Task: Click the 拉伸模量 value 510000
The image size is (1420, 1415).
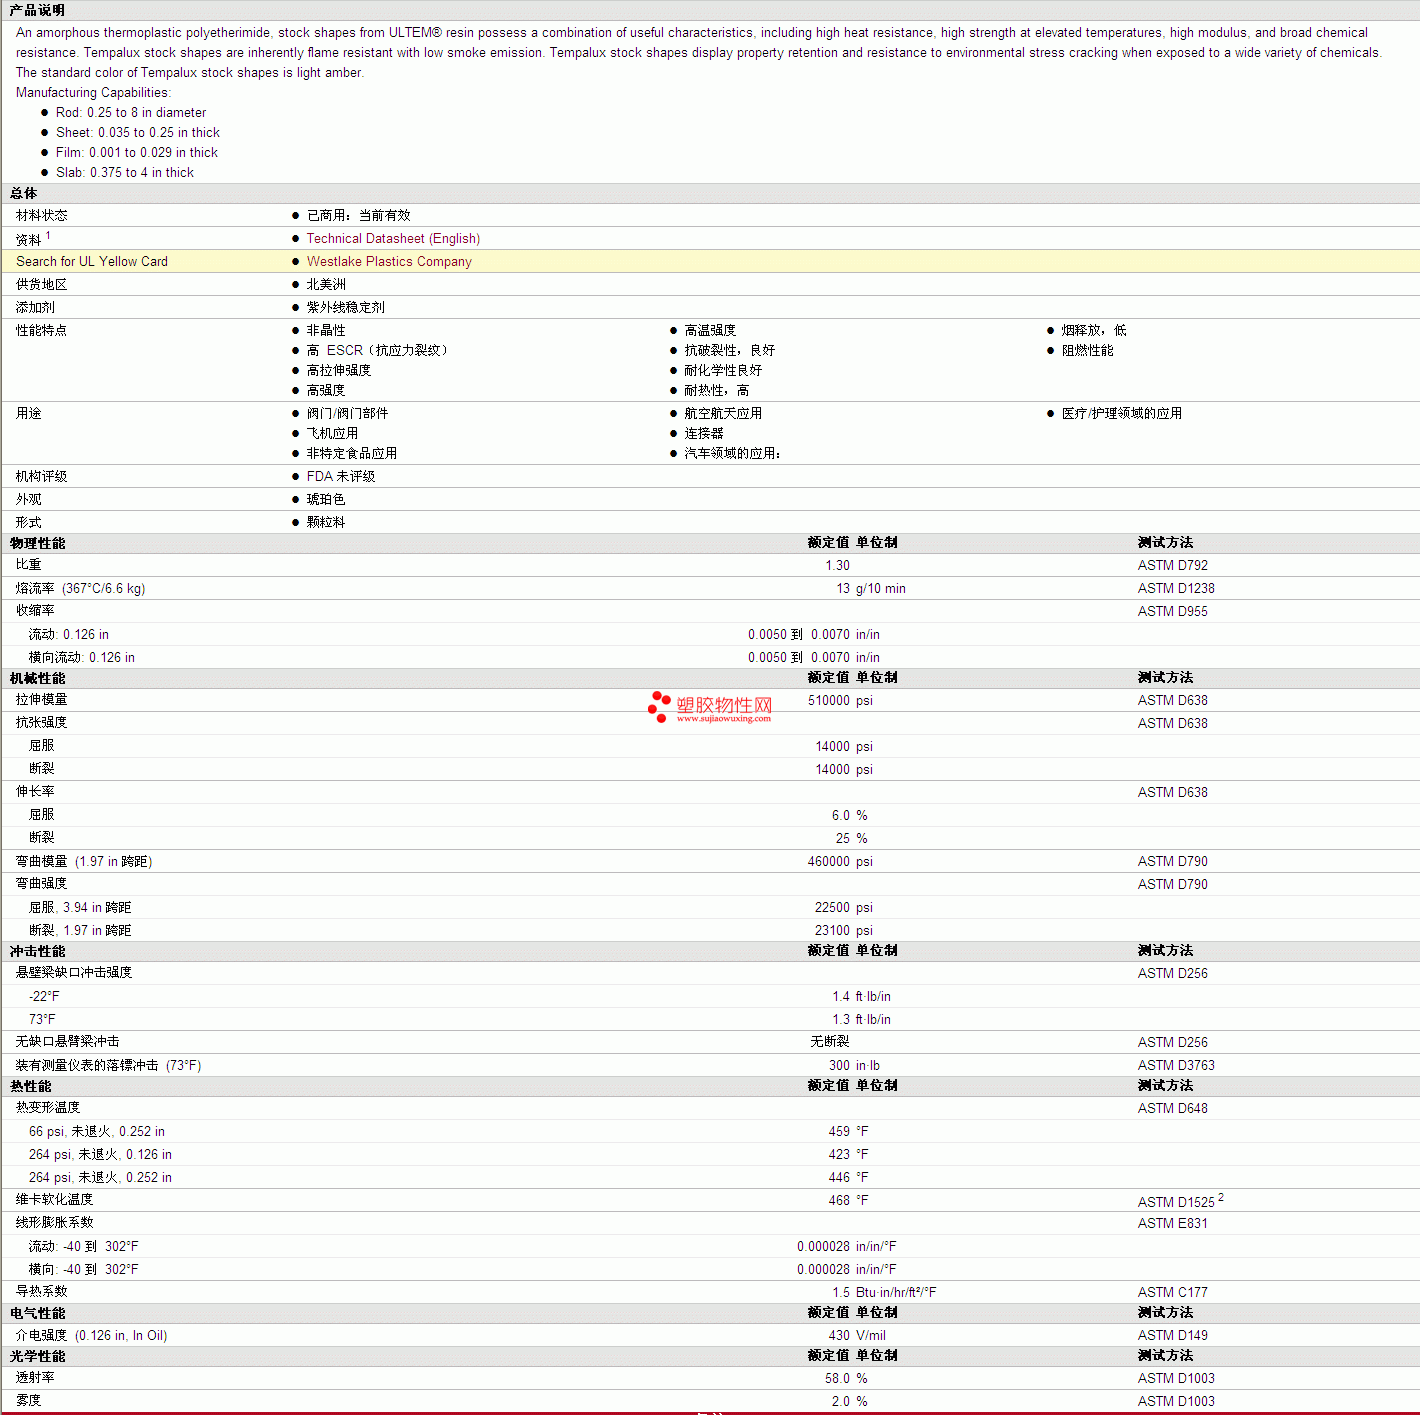Action: [x=829, y=700]
